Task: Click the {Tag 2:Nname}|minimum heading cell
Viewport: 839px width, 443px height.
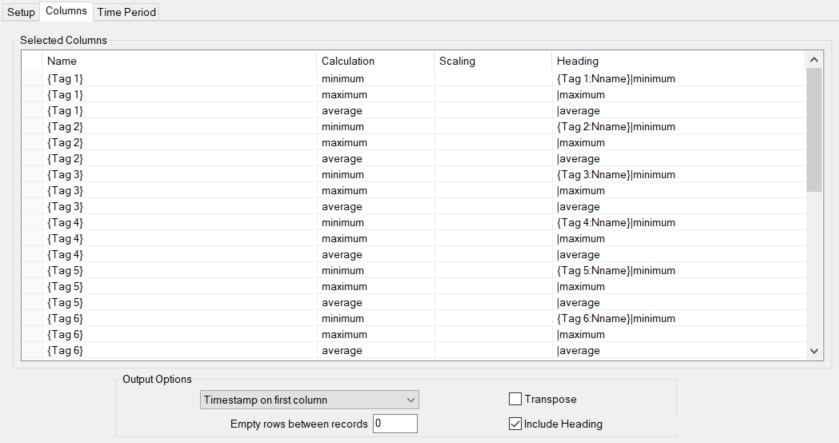Action: pyautogui.click(x=678, y=127)
